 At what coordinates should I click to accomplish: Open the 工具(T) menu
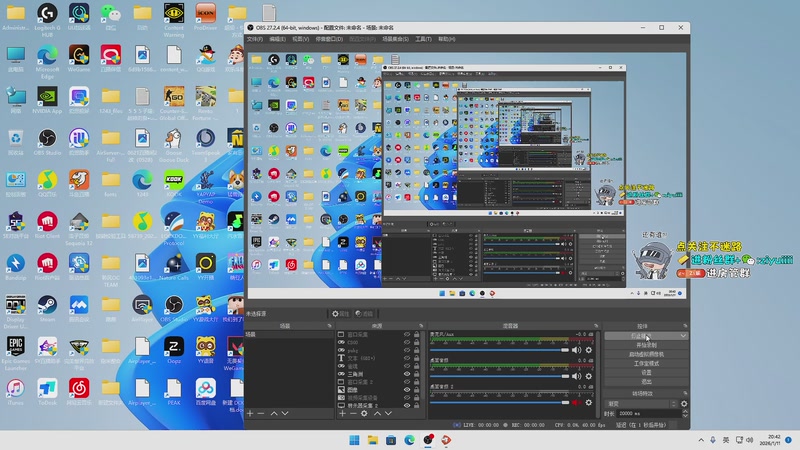423,39
